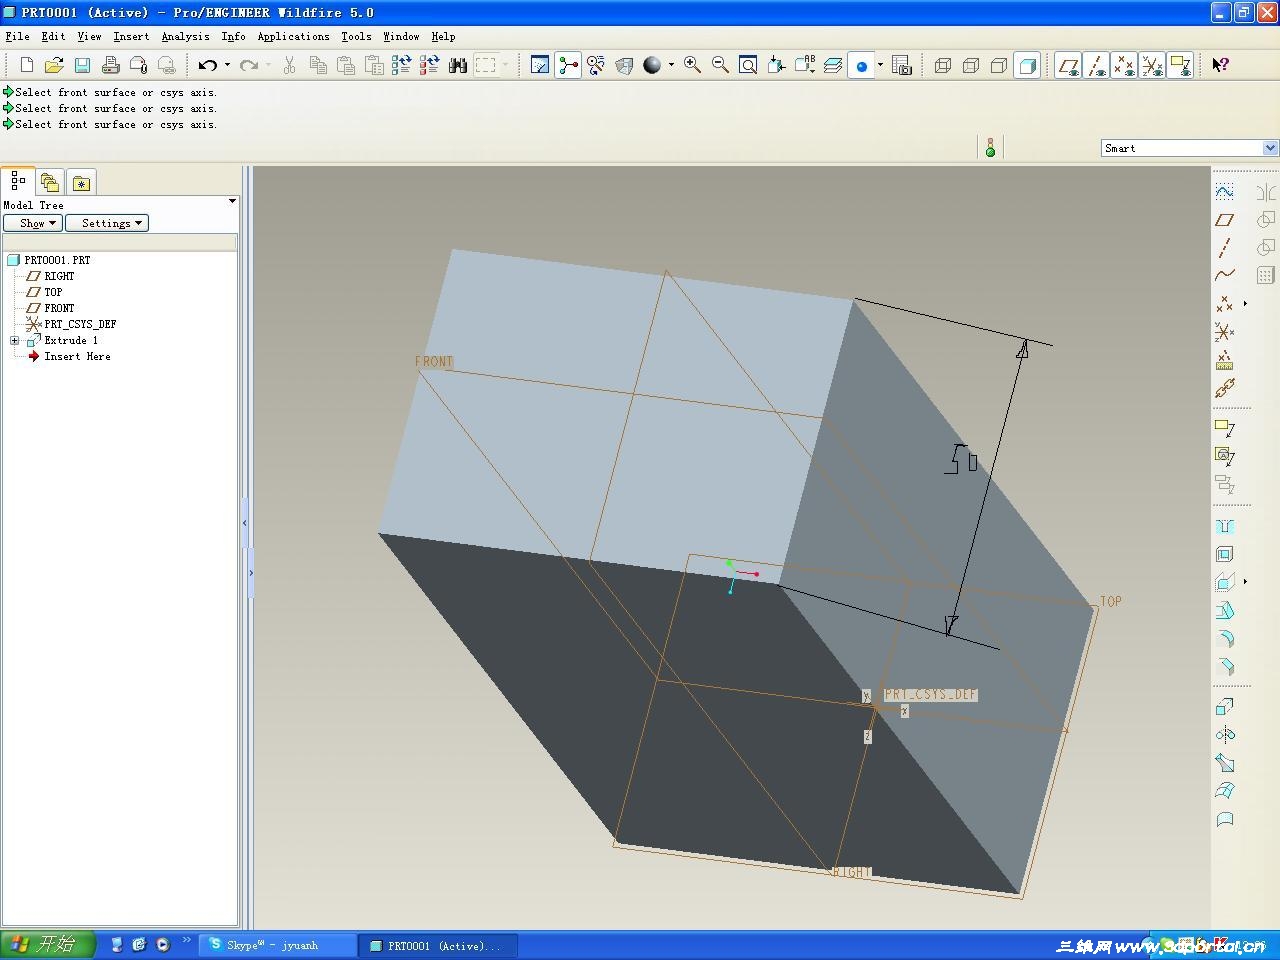
Task: Open the Orient mode icon
Action: (x=596, y=65)
